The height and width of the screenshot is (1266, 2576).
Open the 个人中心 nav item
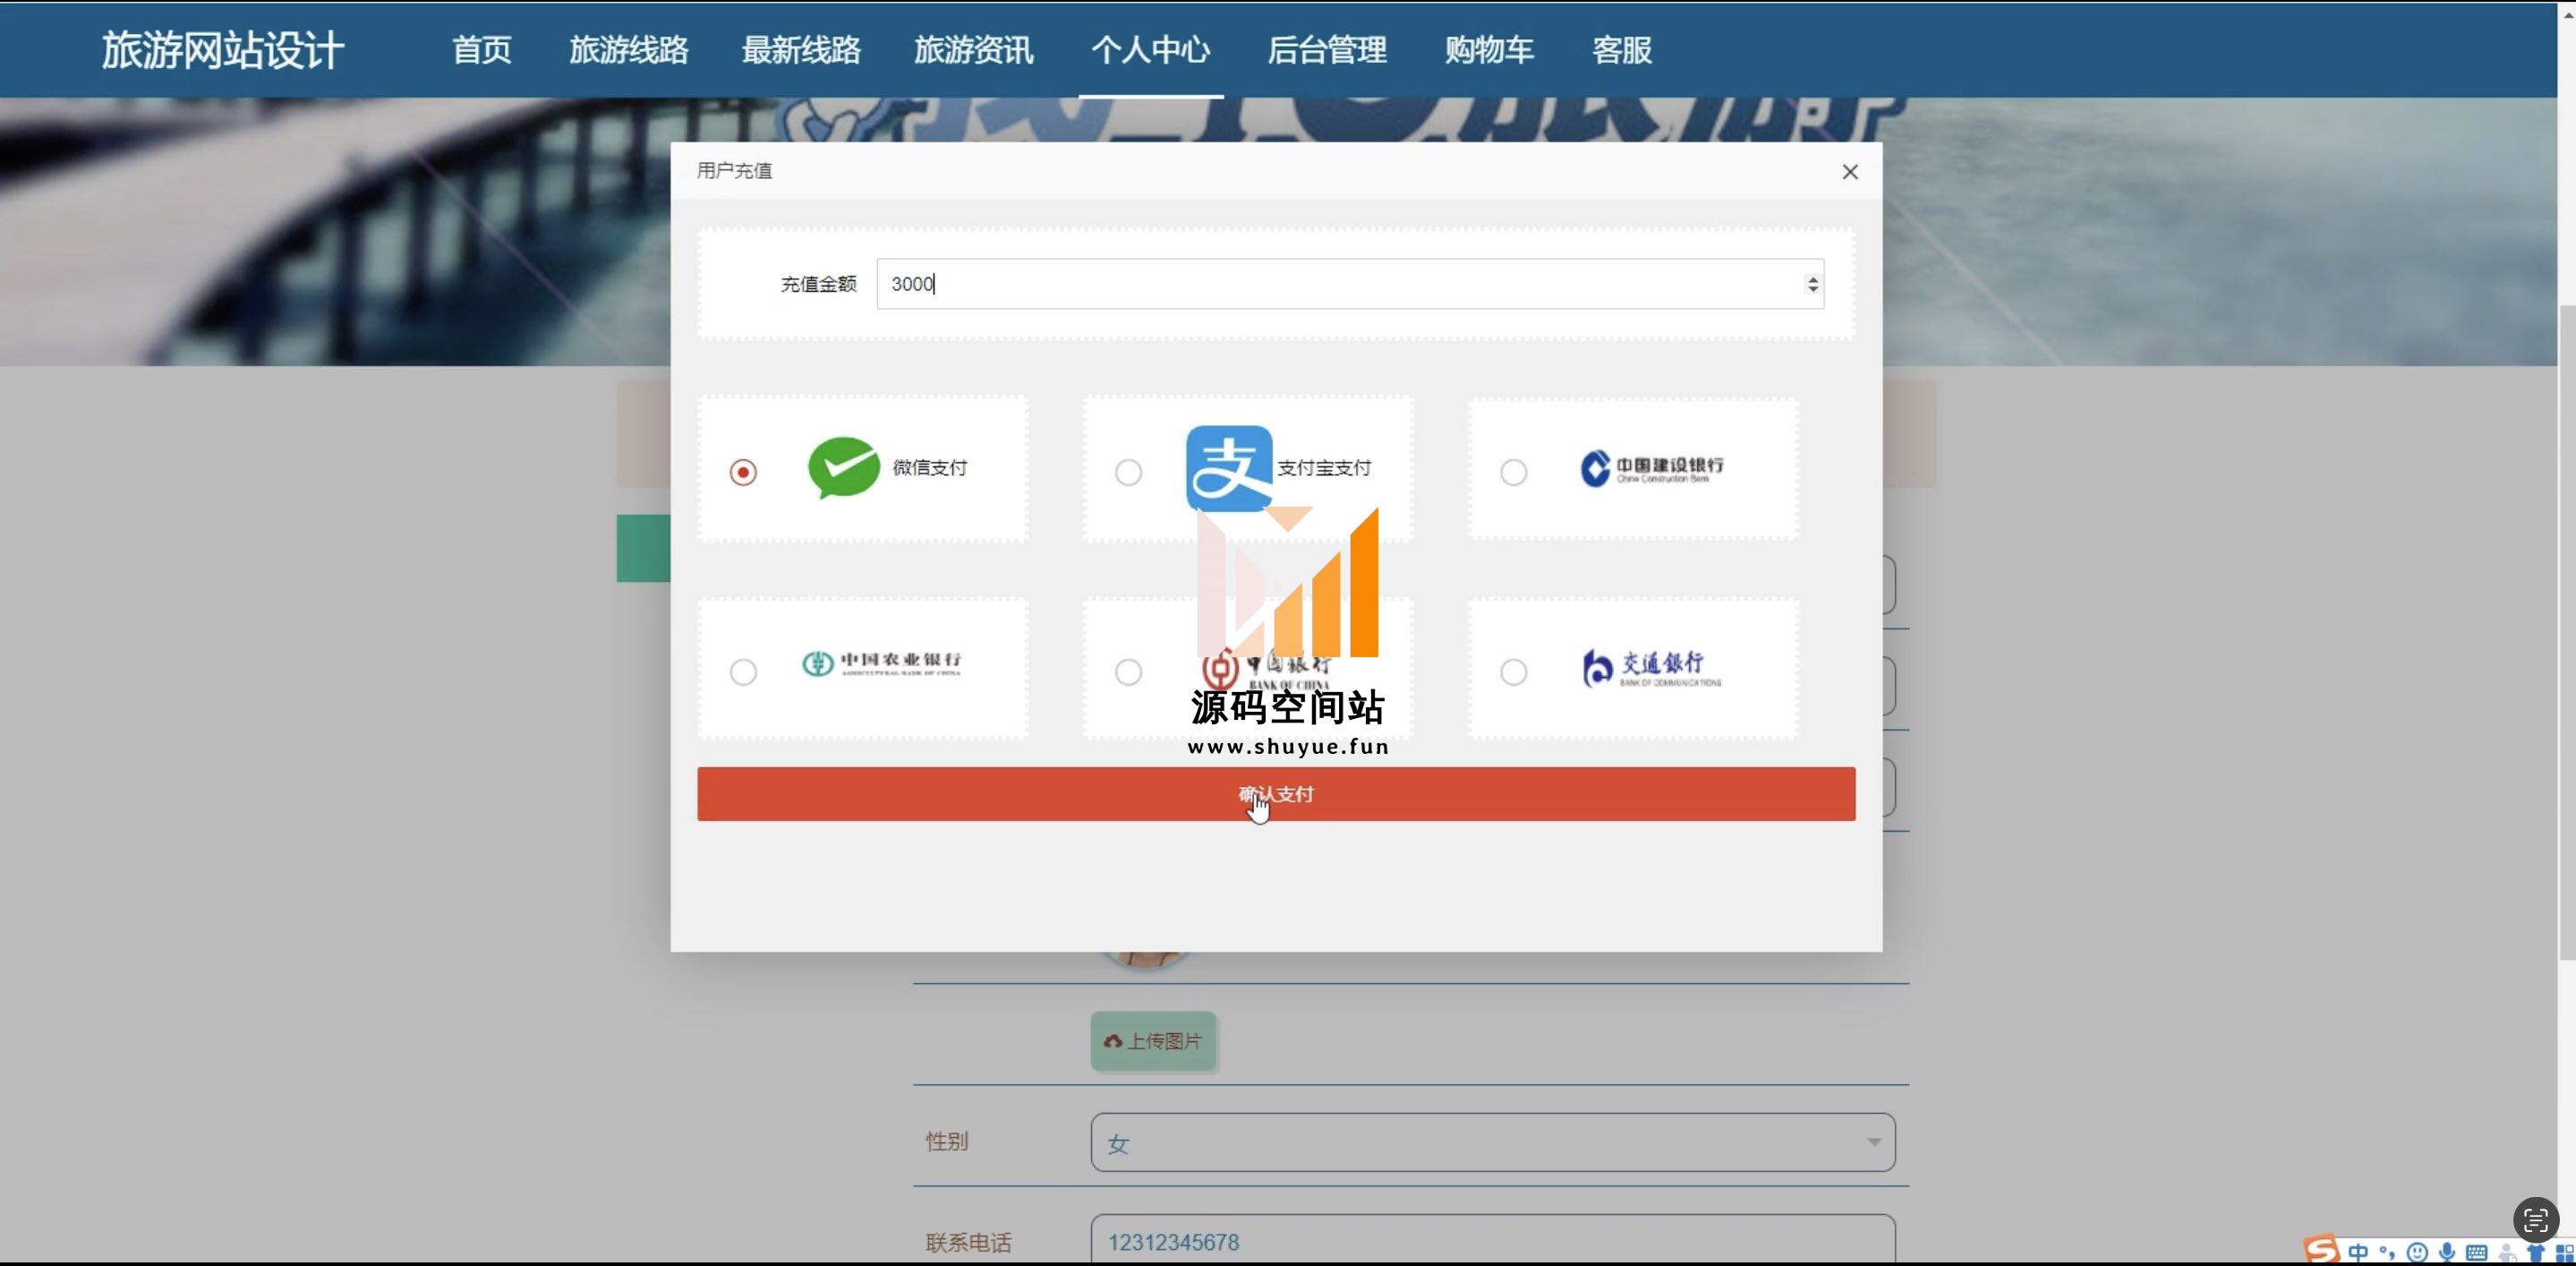[x=1151, y=50]
